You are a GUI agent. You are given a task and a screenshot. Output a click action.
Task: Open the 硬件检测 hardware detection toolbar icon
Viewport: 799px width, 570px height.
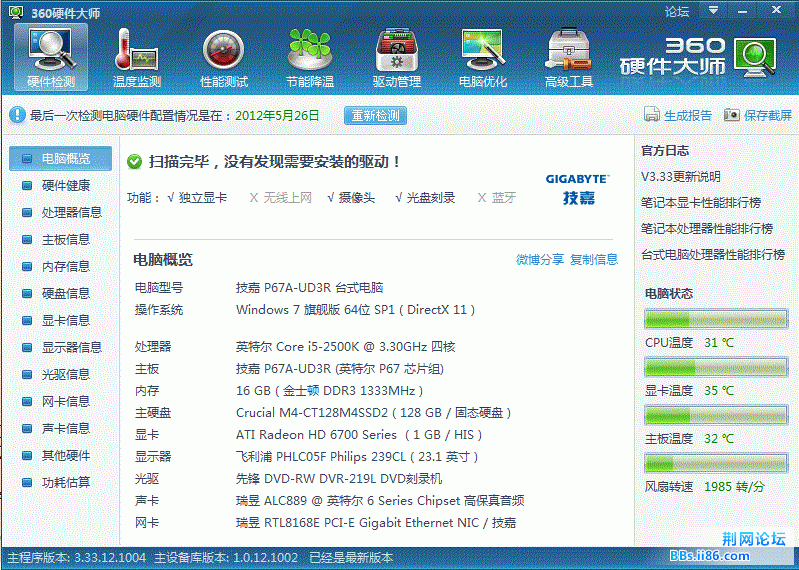point(50,57)
